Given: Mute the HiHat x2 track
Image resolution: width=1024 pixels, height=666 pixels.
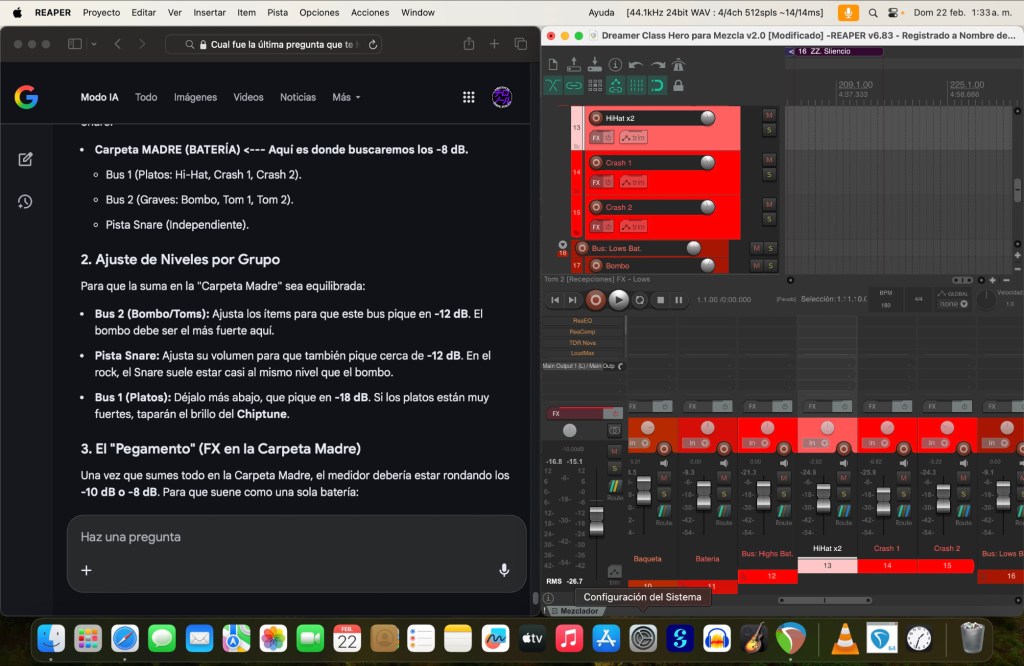Looking at the screenshot, I should pyautogui.click(x=769, y=115).
